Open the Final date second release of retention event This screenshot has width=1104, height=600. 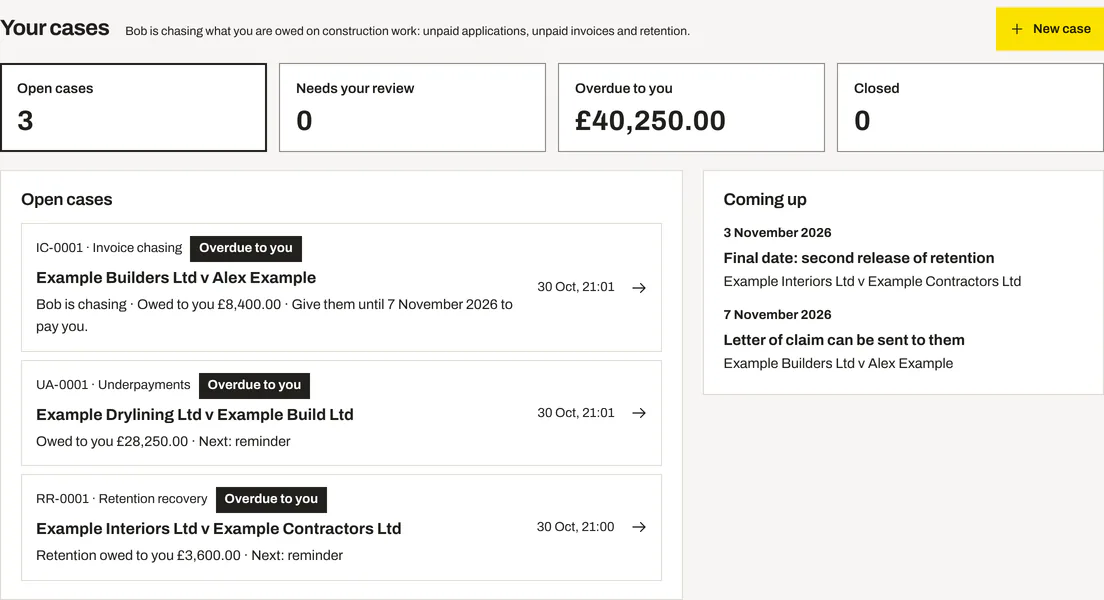(x=859, y=258)
